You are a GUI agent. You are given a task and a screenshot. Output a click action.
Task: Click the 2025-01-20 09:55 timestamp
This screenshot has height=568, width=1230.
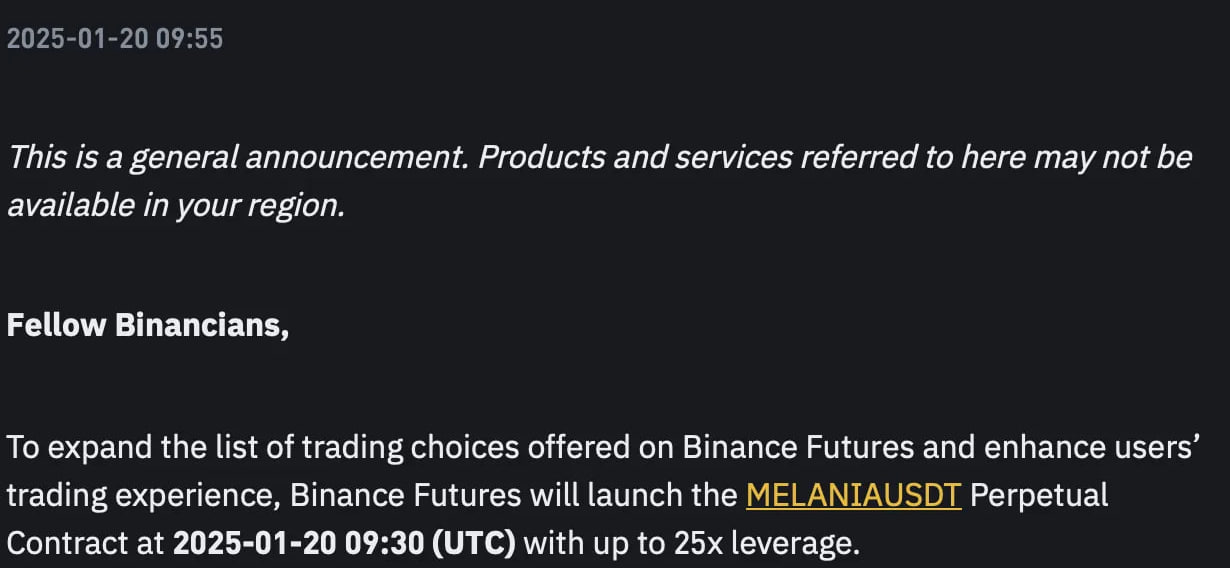115,39
